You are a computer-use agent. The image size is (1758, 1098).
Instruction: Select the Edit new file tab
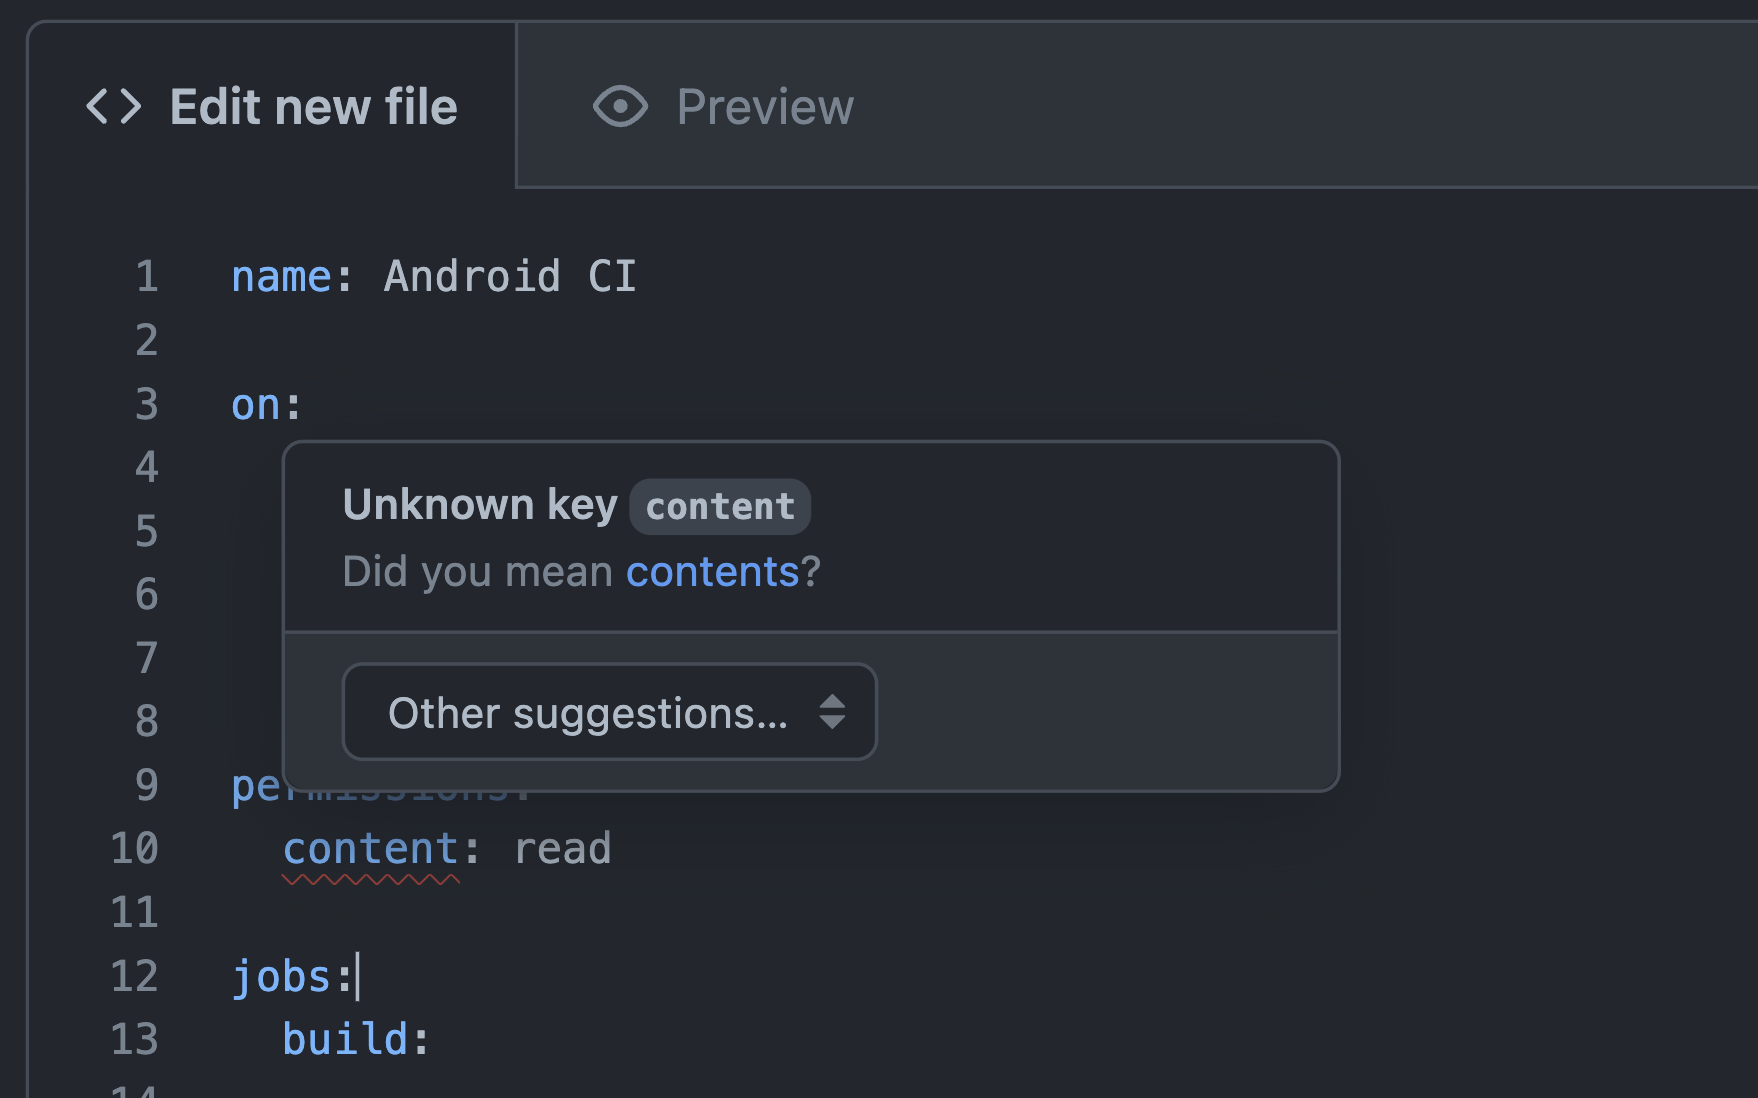(x=272, y=107)
